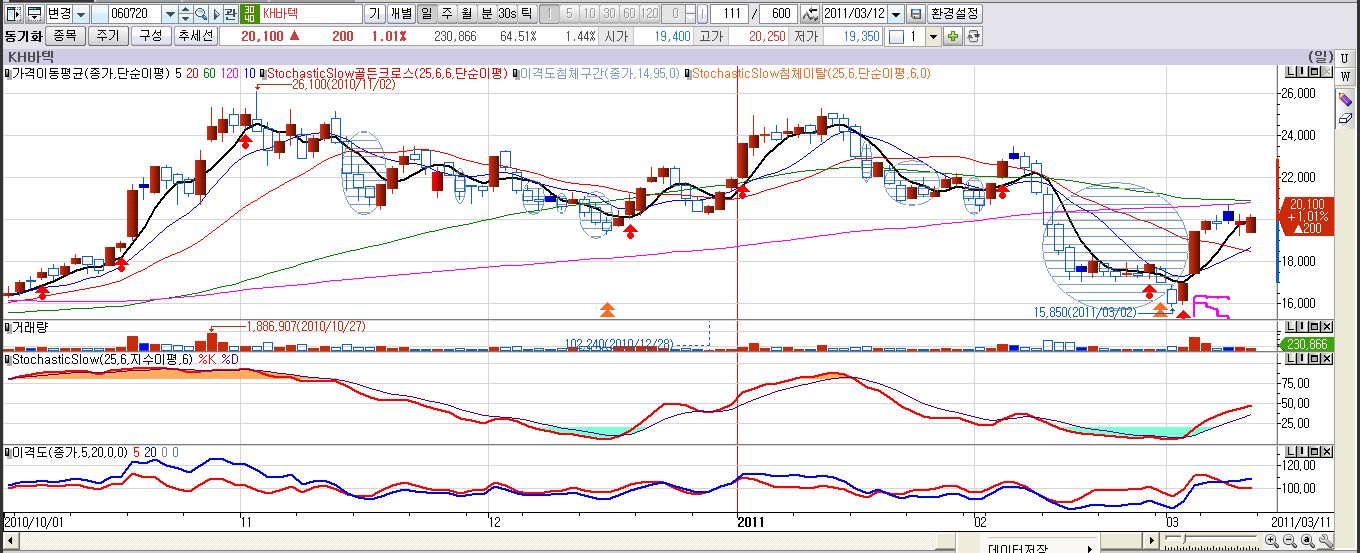Screen dimensions: 1360x553
Task: Click the 거래량 volume panel label
Action: pyautogui.click(x=28, y=326)
